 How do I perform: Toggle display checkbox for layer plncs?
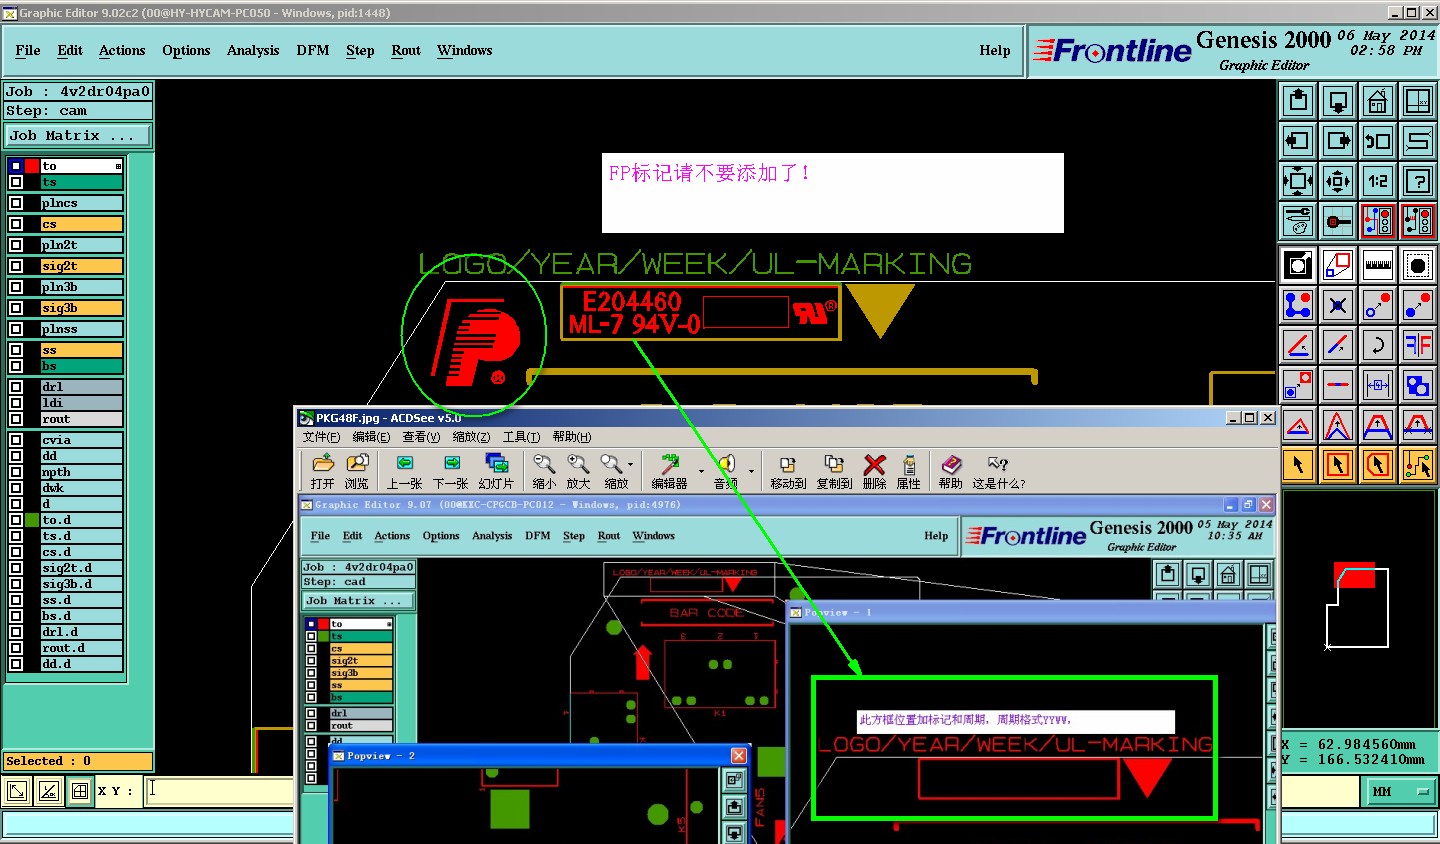click(16, 203)
